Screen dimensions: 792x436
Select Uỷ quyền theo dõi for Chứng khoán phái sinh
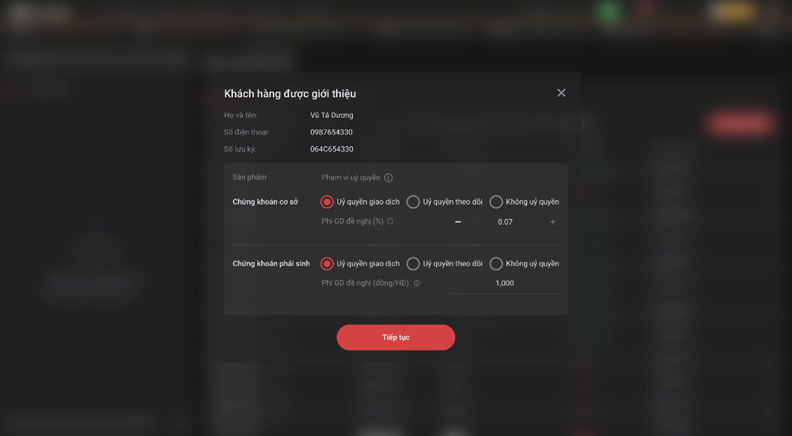pos(413,264)
